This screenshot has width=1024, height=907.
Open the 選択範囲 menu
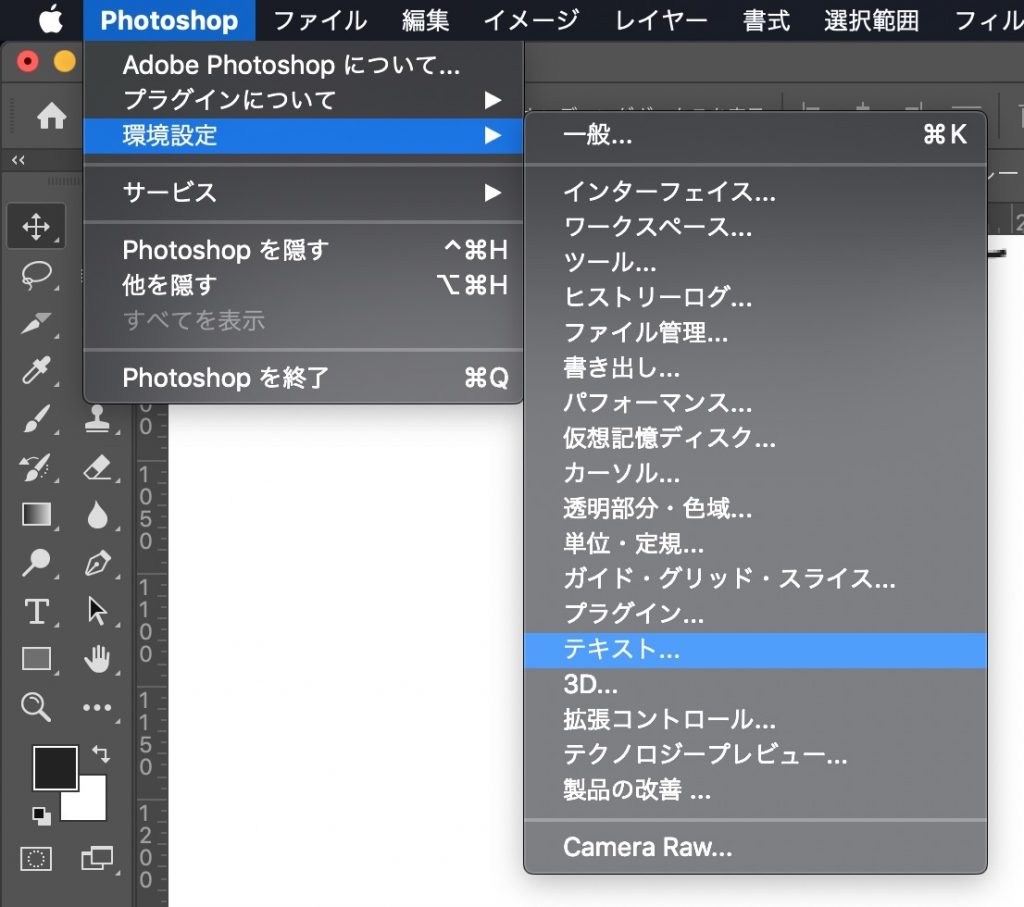click(871, 20)
